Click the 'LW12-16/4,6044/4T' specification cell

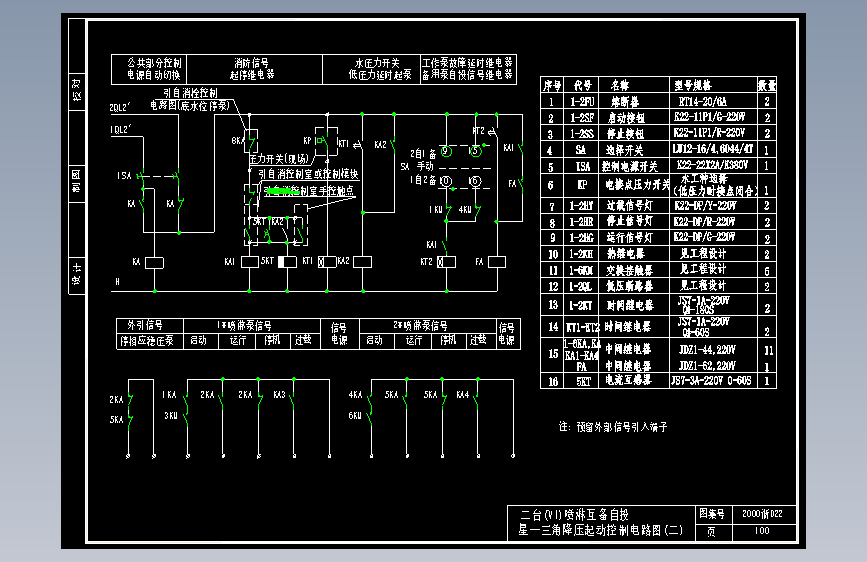(x=713, y=149)
